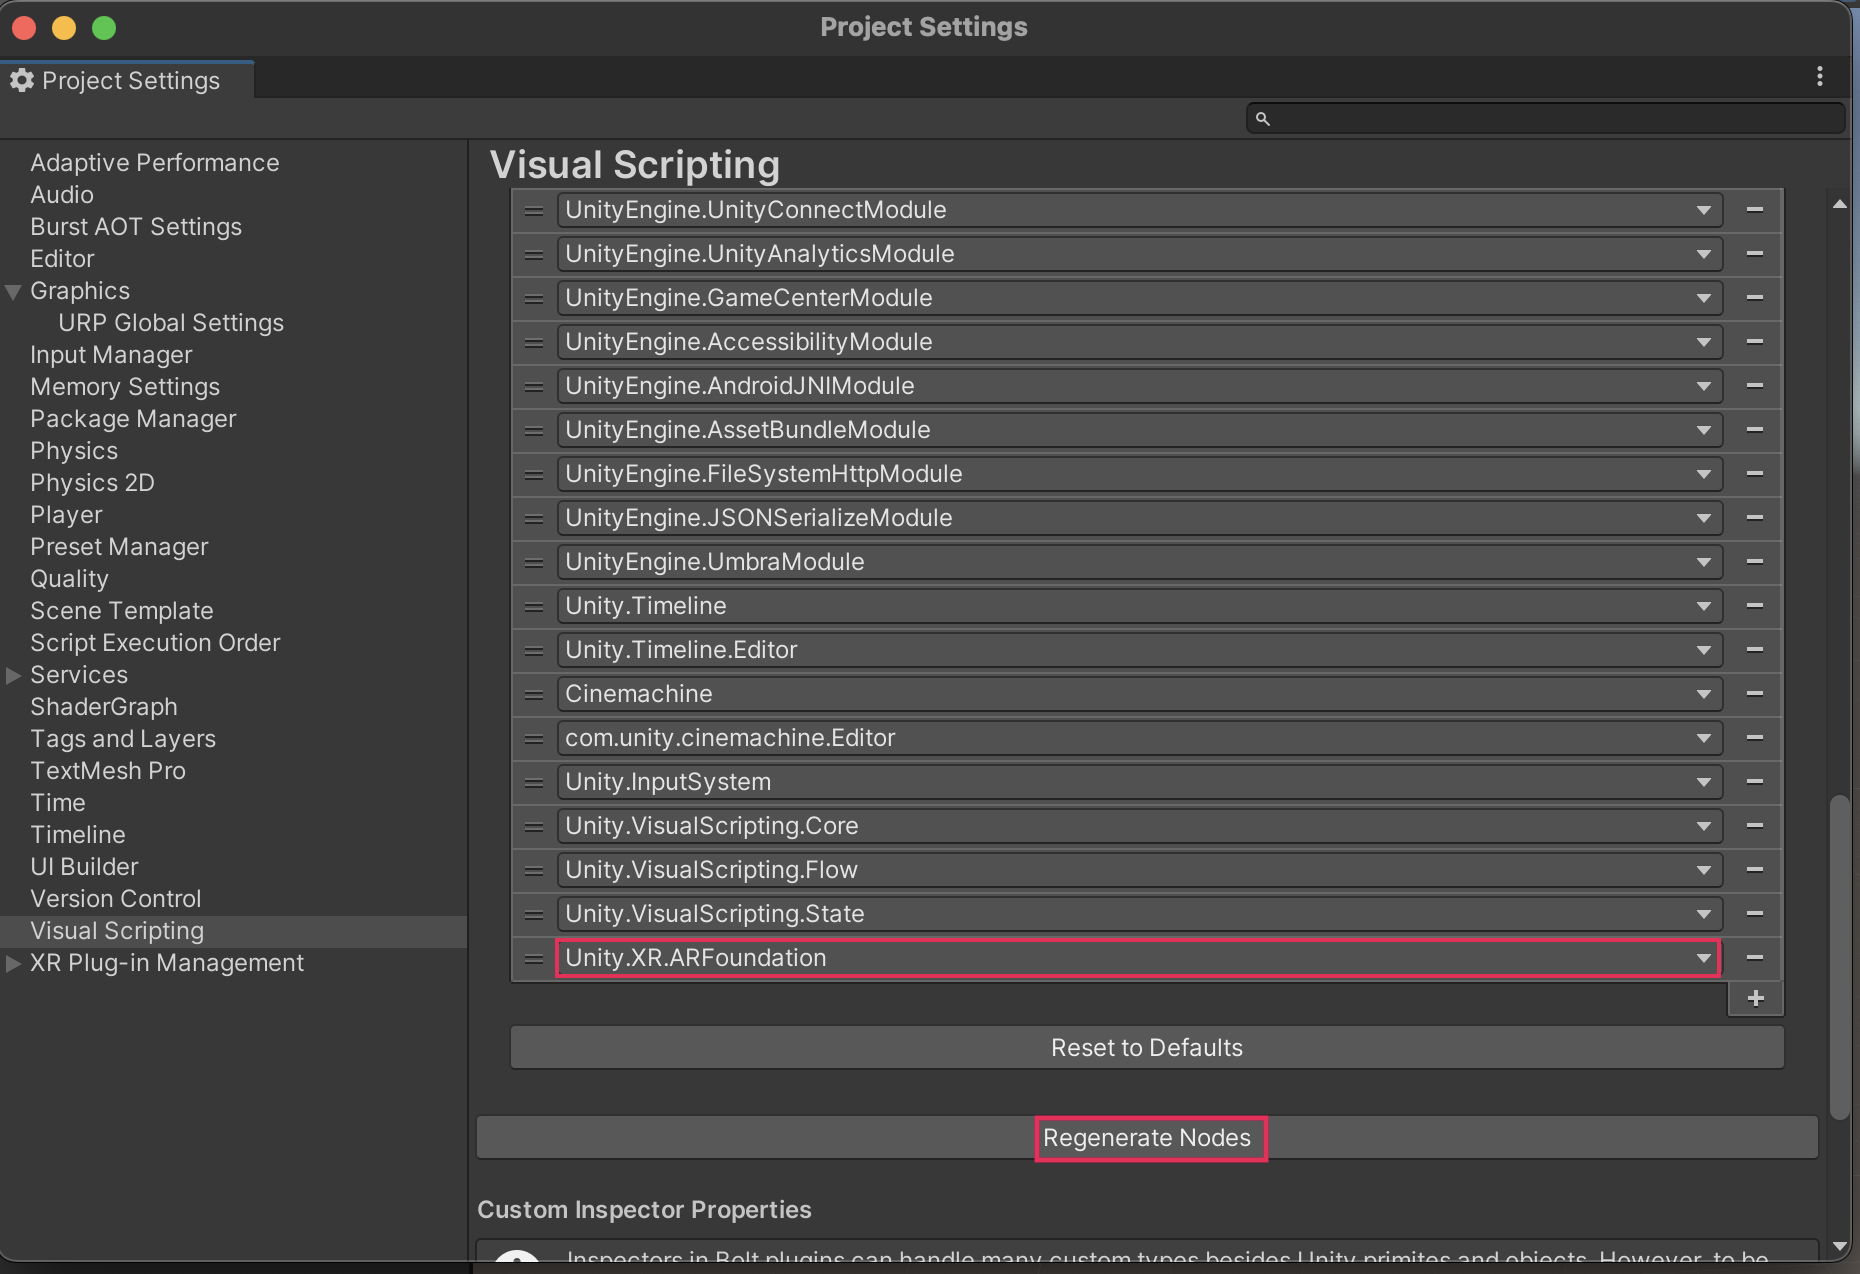Click the drag handle beside Unity.InputSystem

[534, 782]
